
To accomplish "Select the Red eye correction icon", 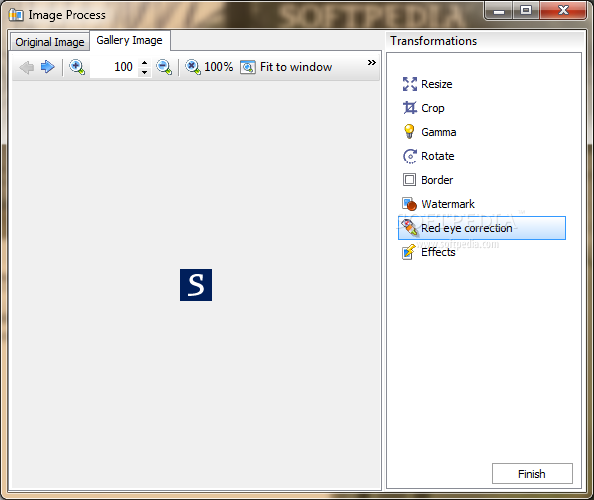I will point(410,228).
